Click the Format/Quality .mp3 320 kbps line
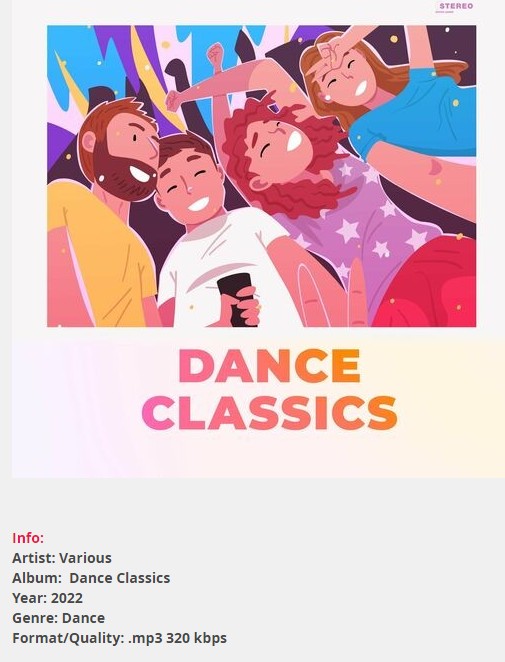Image resolution: width=505 pixels, height=662 pixels. click(119, 638)
